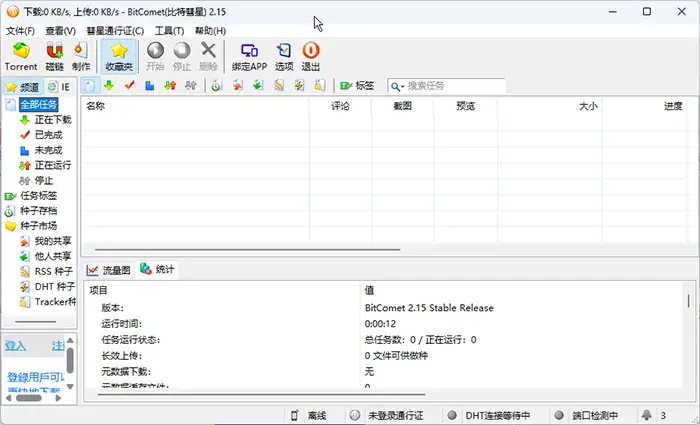Select 任务标签 in the sidebar tree
700x425 pixels.
click(x=38, y=196)
